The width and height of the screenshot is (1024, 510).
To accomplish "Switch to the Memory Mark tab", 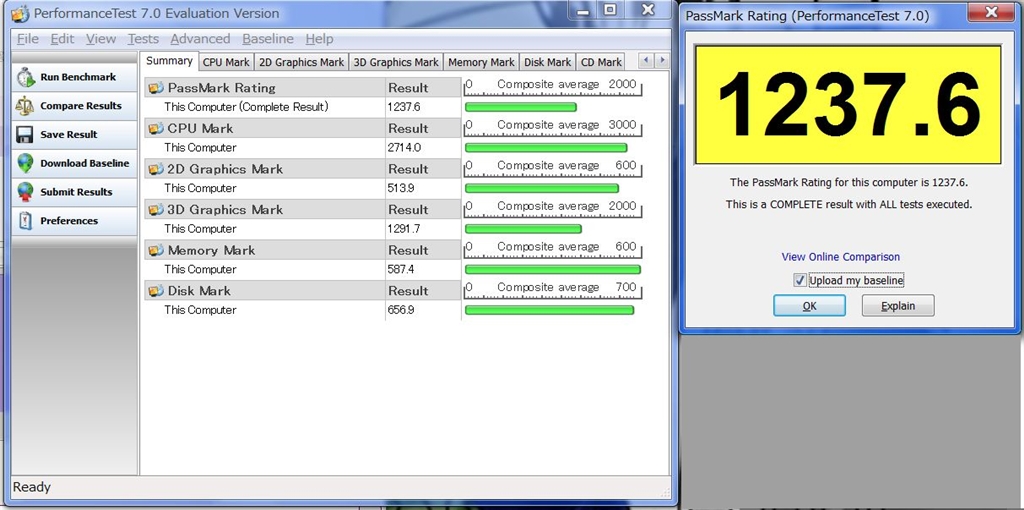I will click(481, 62).
